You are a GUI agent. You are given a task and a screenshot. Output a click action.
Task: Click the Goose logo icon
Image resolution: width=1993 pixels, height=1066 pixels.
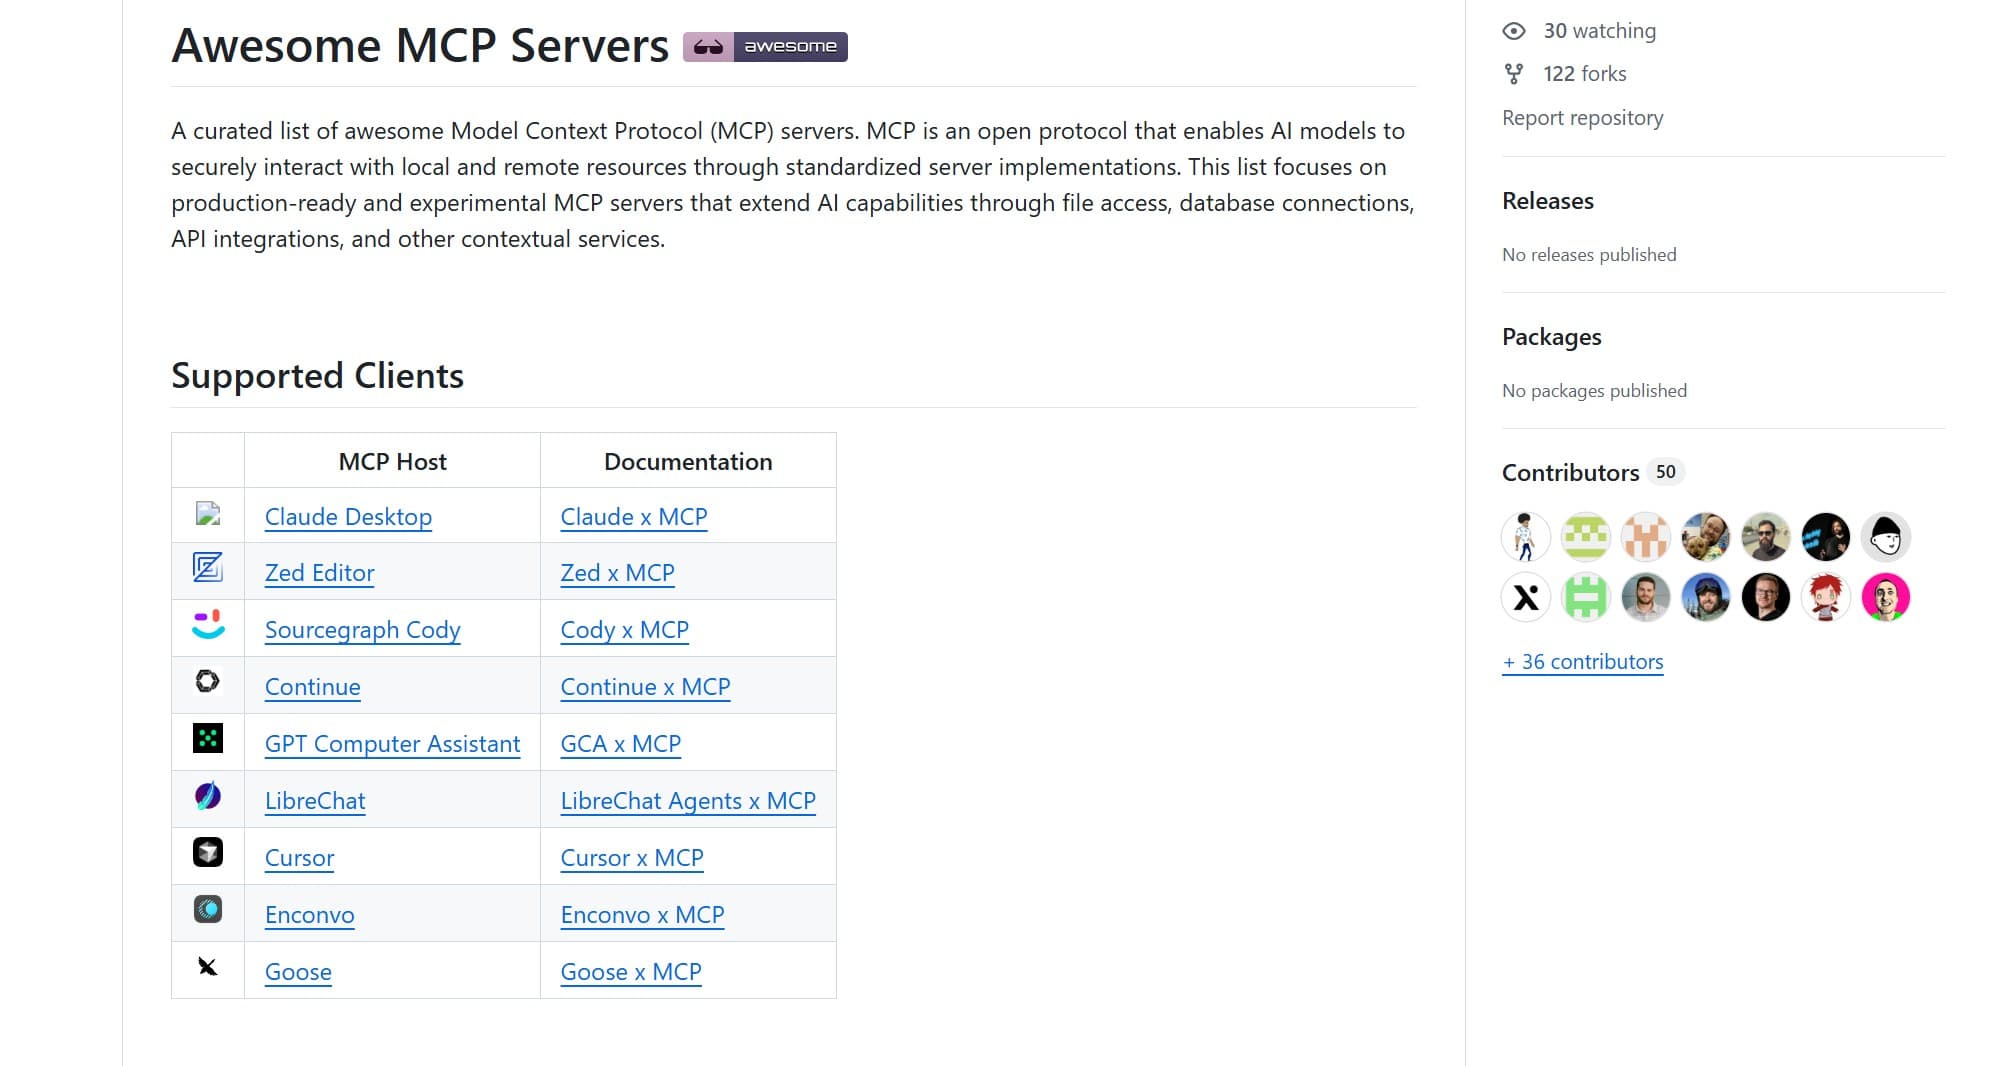(208, 966)
